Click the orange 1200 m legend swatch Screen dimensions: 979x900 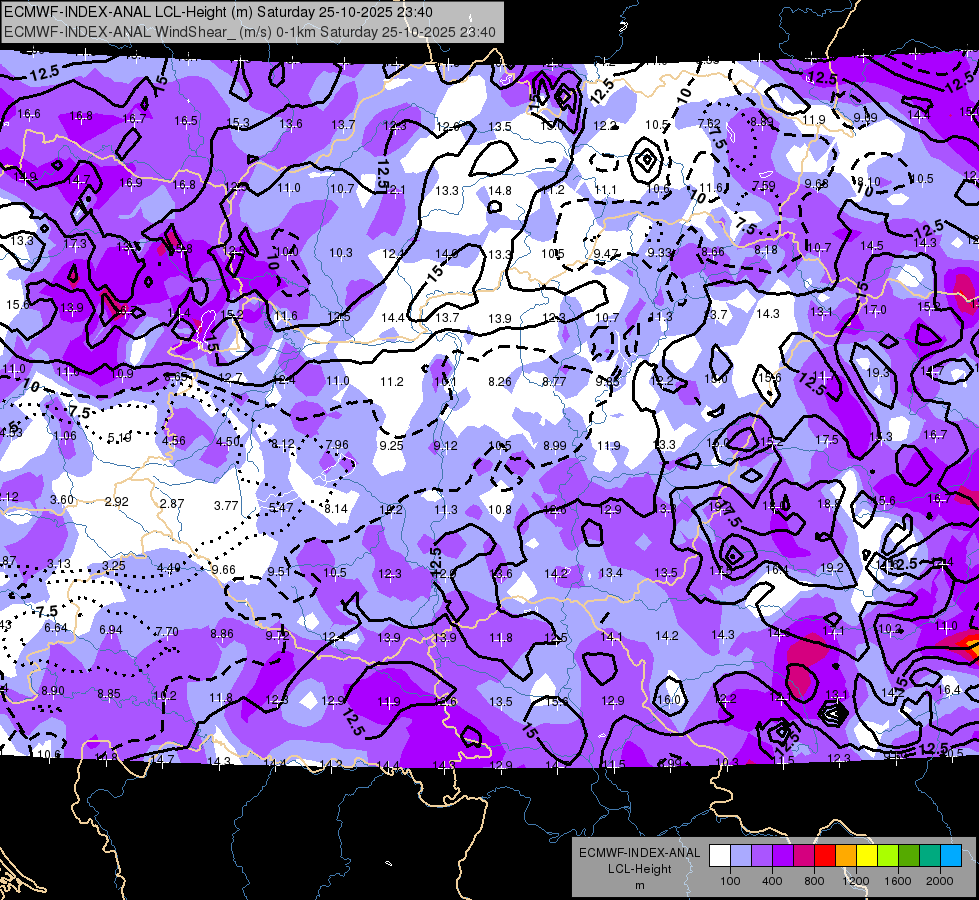pos(846,856)
